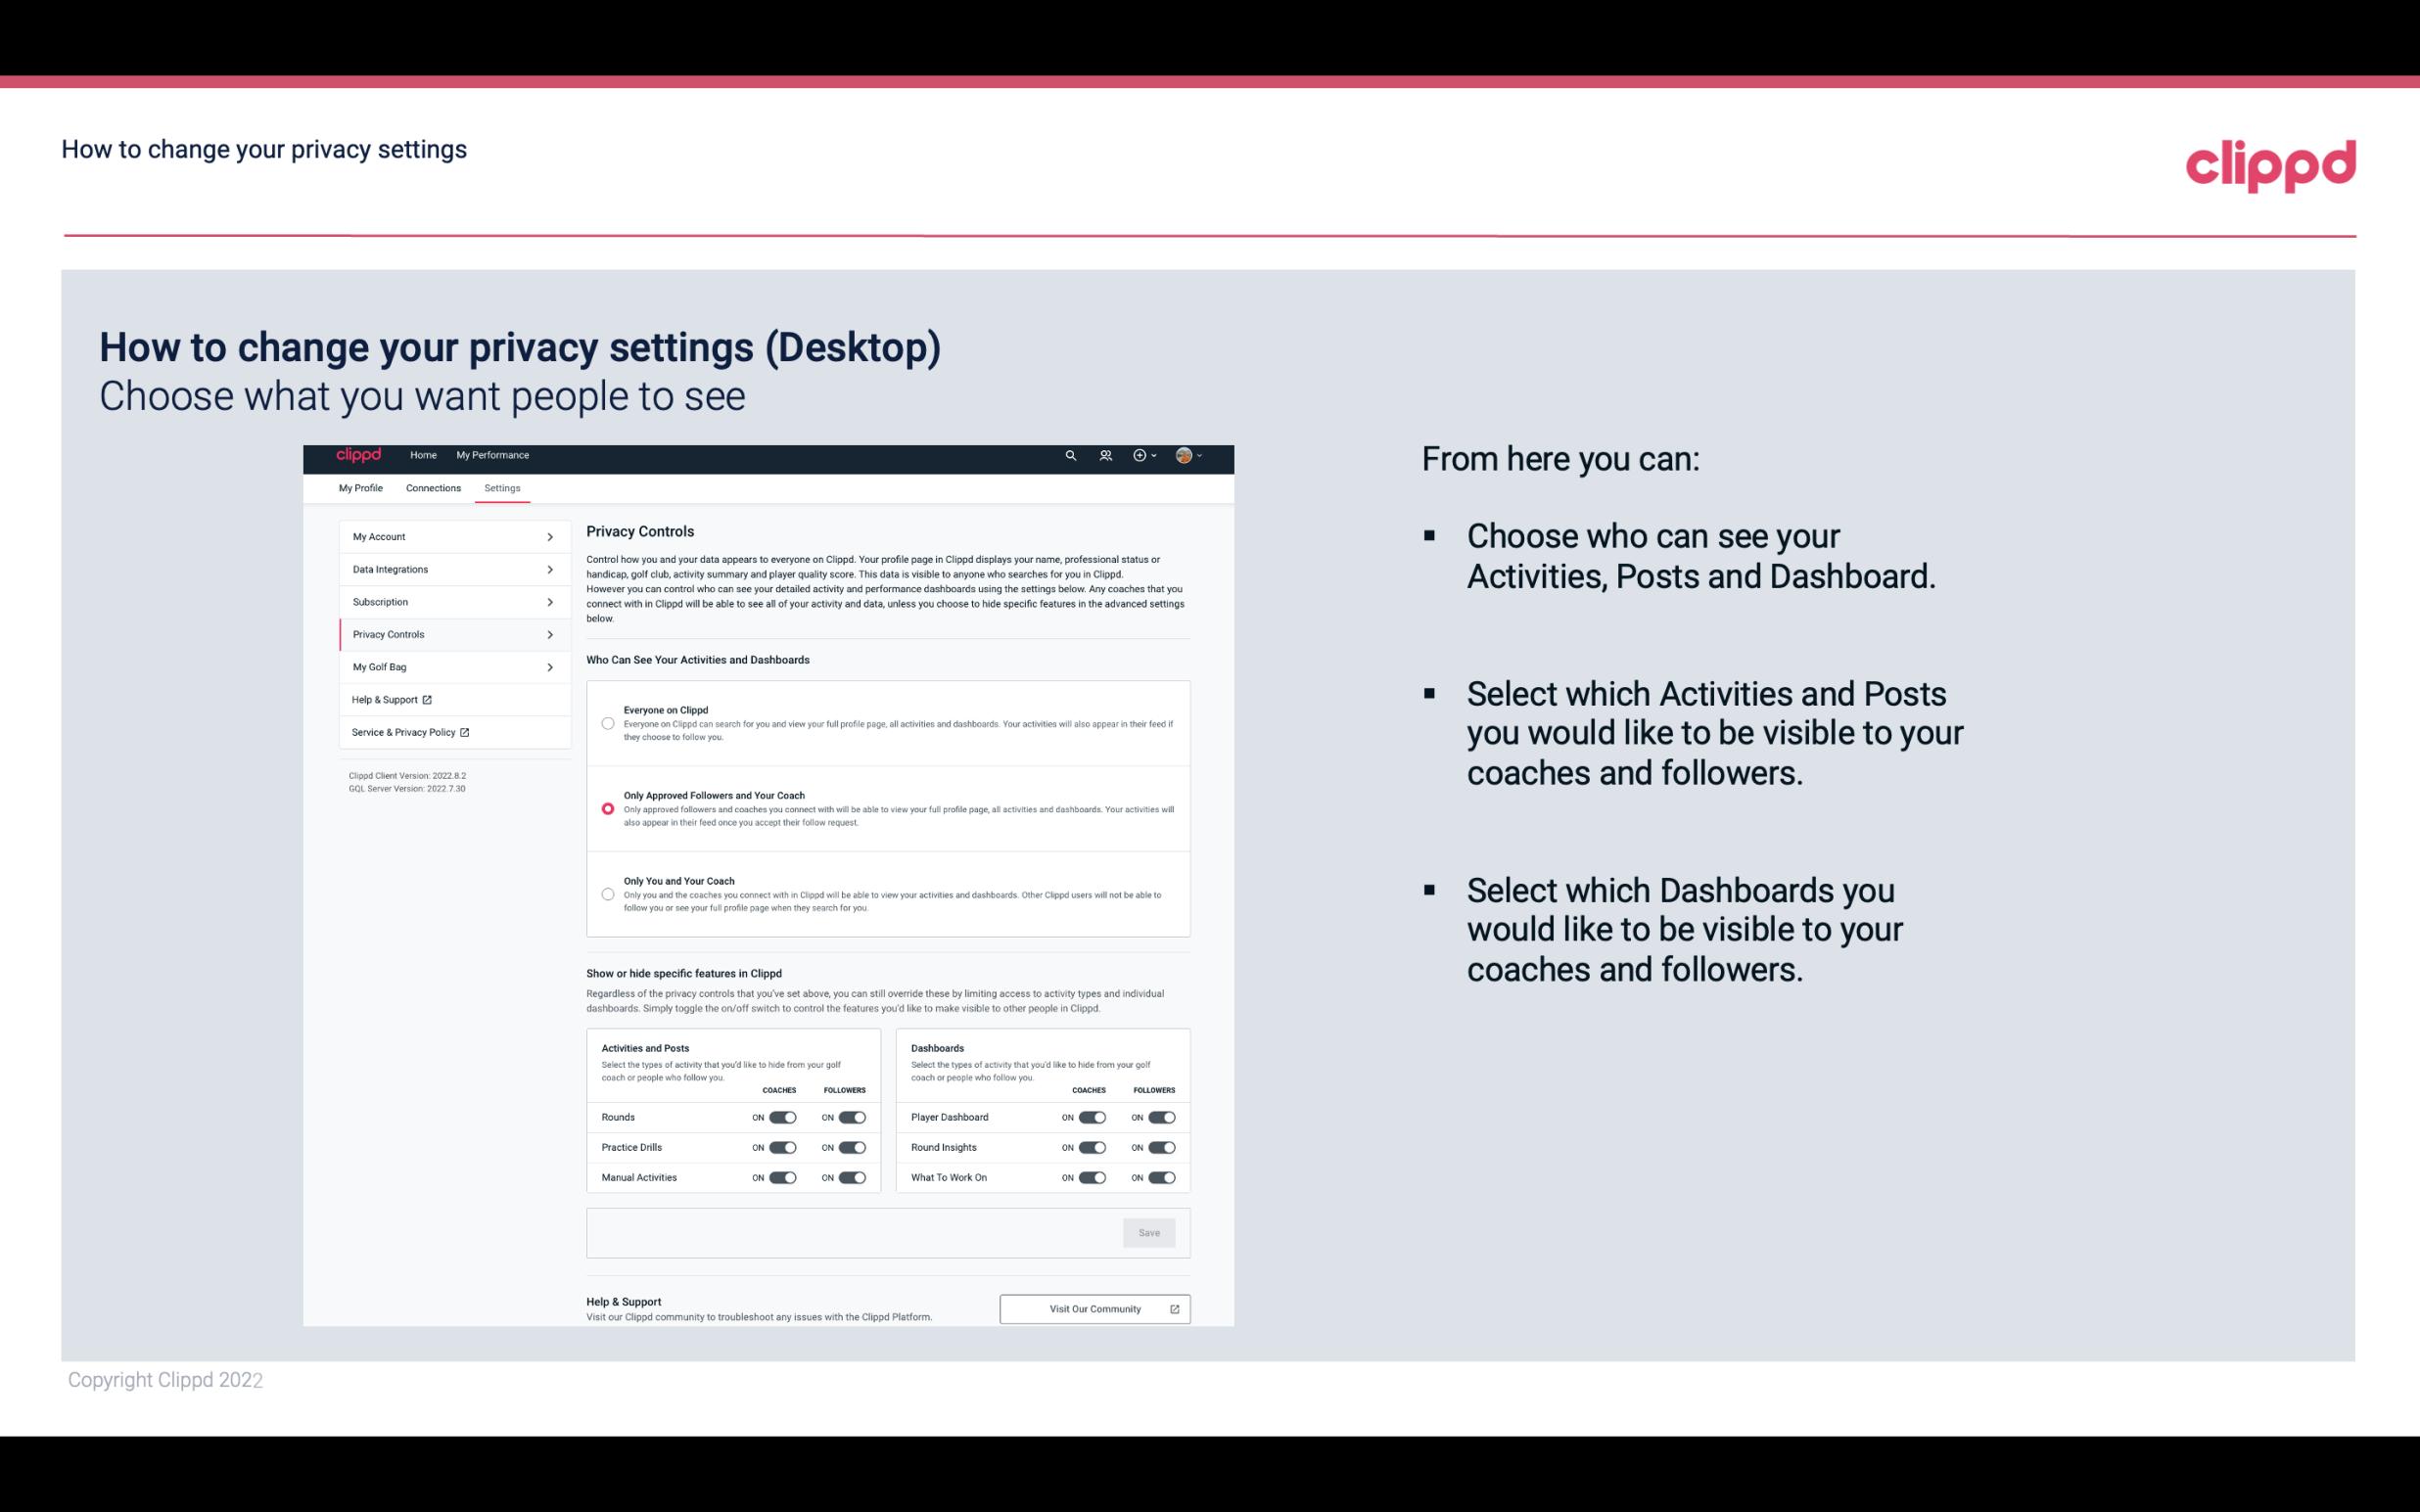Select the My Profile tab icon
The image size is (2420, 1512).
tap(360, 487)
